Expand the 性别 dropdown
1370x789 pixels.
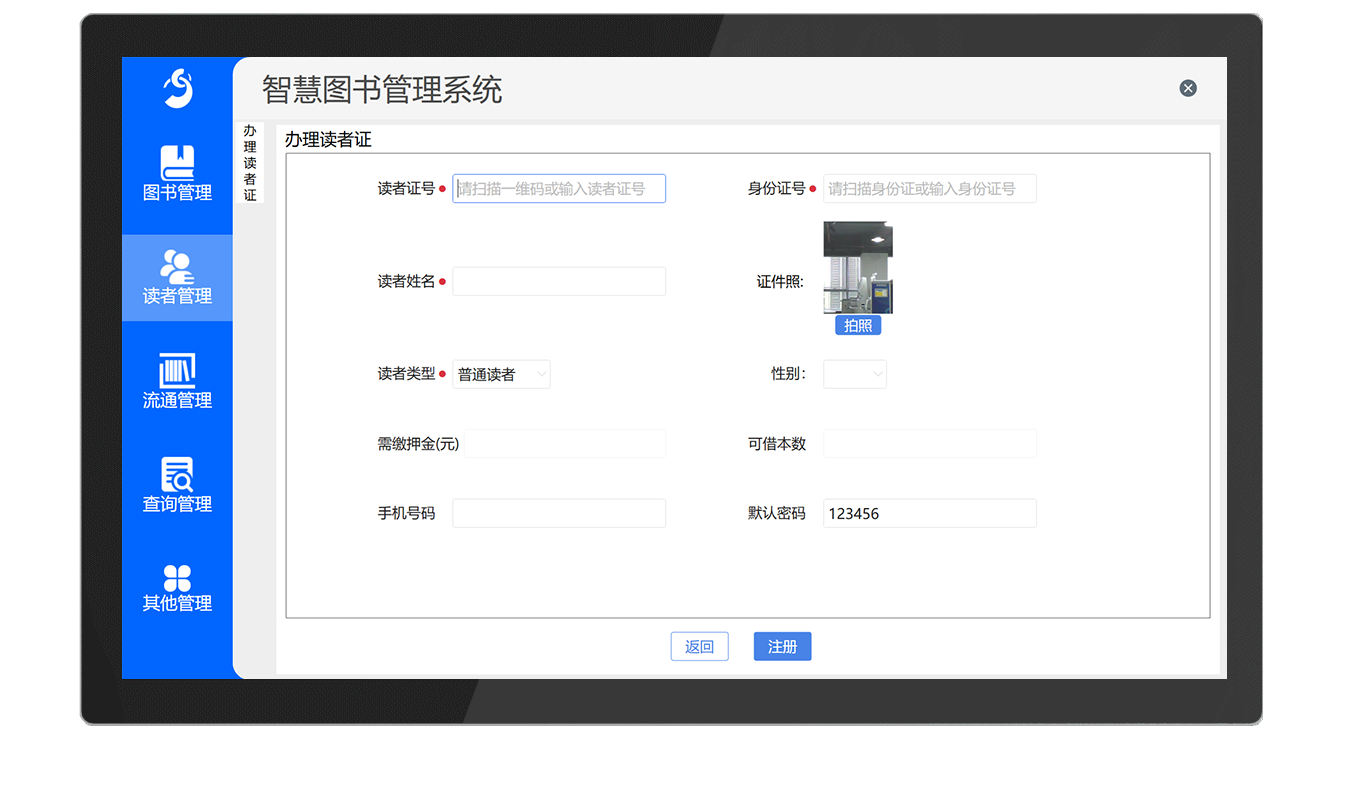pos(854,374)
